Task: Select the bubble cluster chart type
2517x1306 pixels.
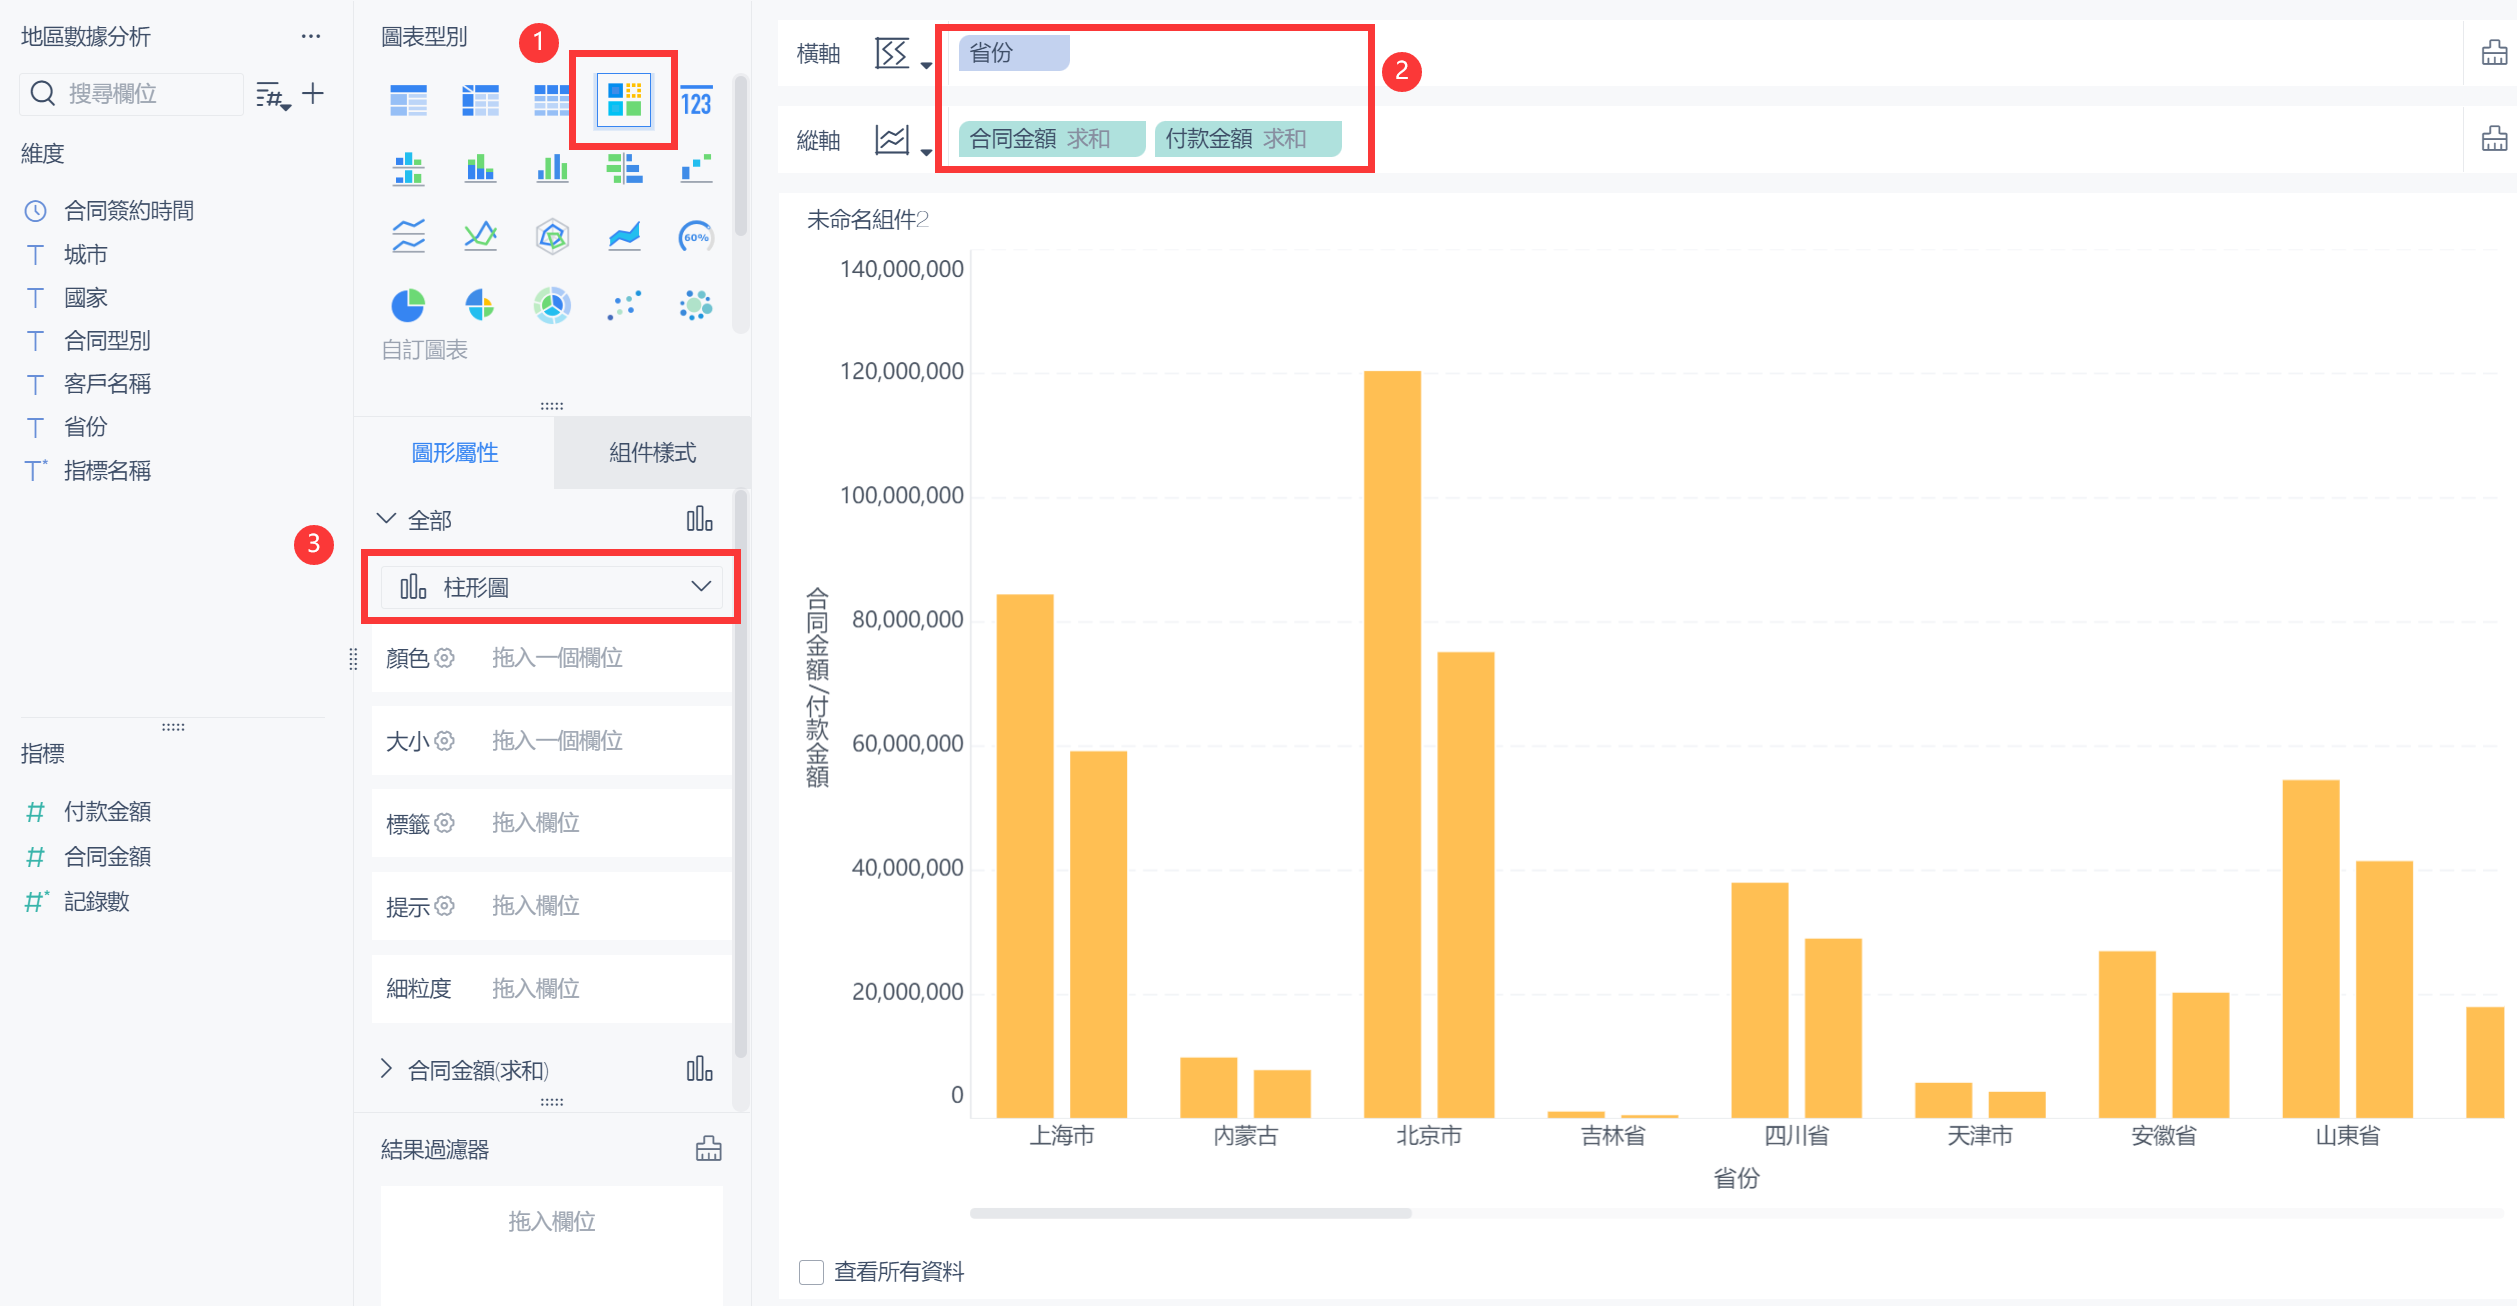Action: pyautogui.click(x=696, y=305)
